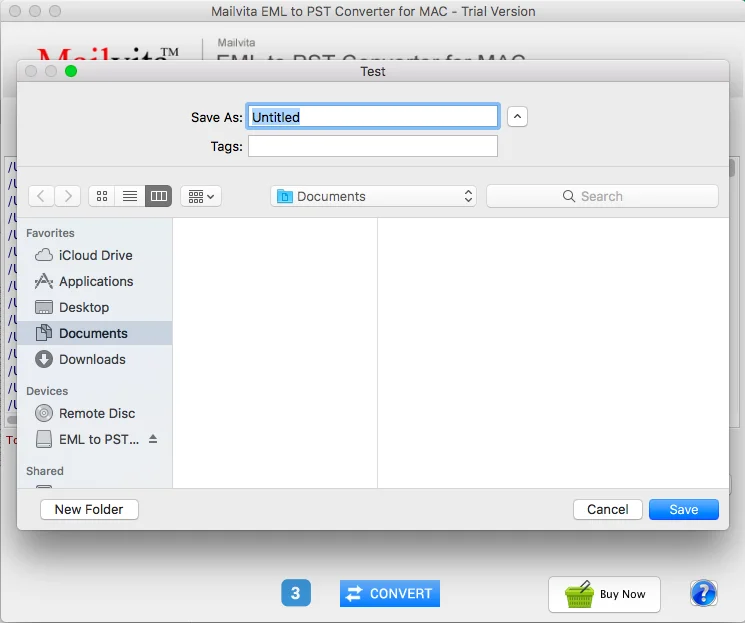This screenshot has width=745, height=623.
Task: Click the Cancel button
Action: coord(608,509)
